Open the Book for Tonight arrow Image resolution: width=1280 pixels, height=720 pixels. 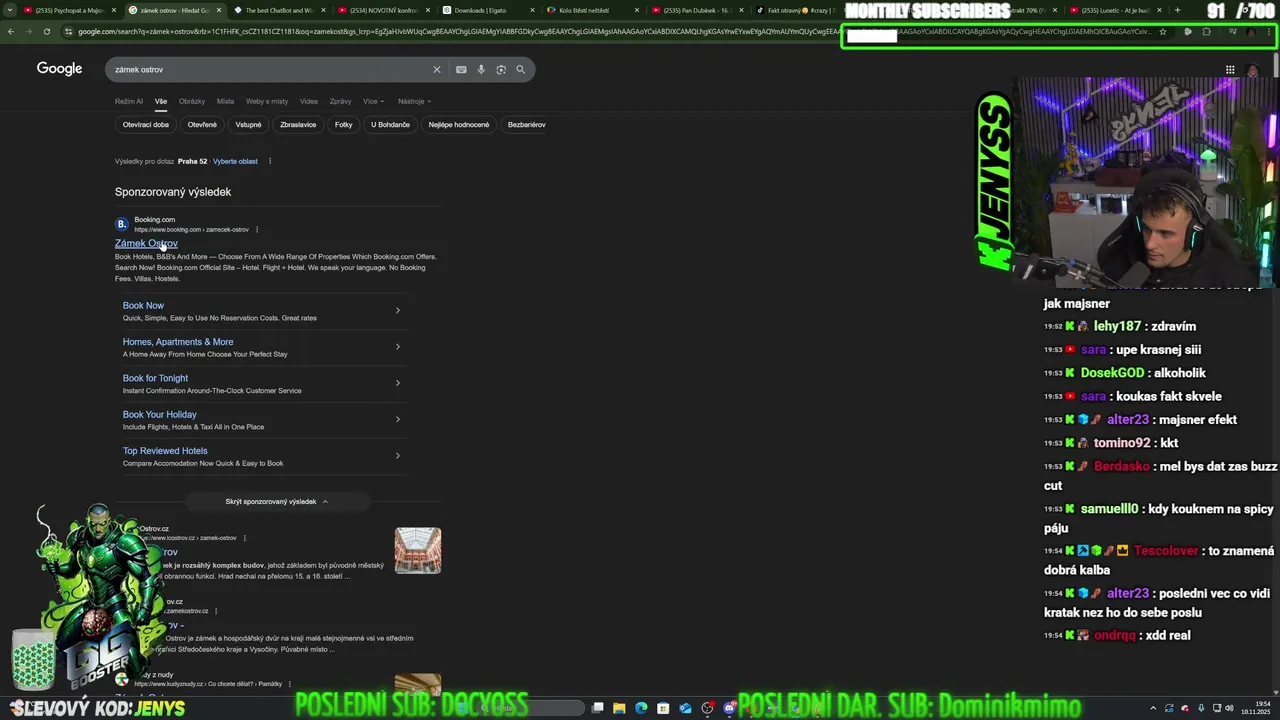(397, 383)
